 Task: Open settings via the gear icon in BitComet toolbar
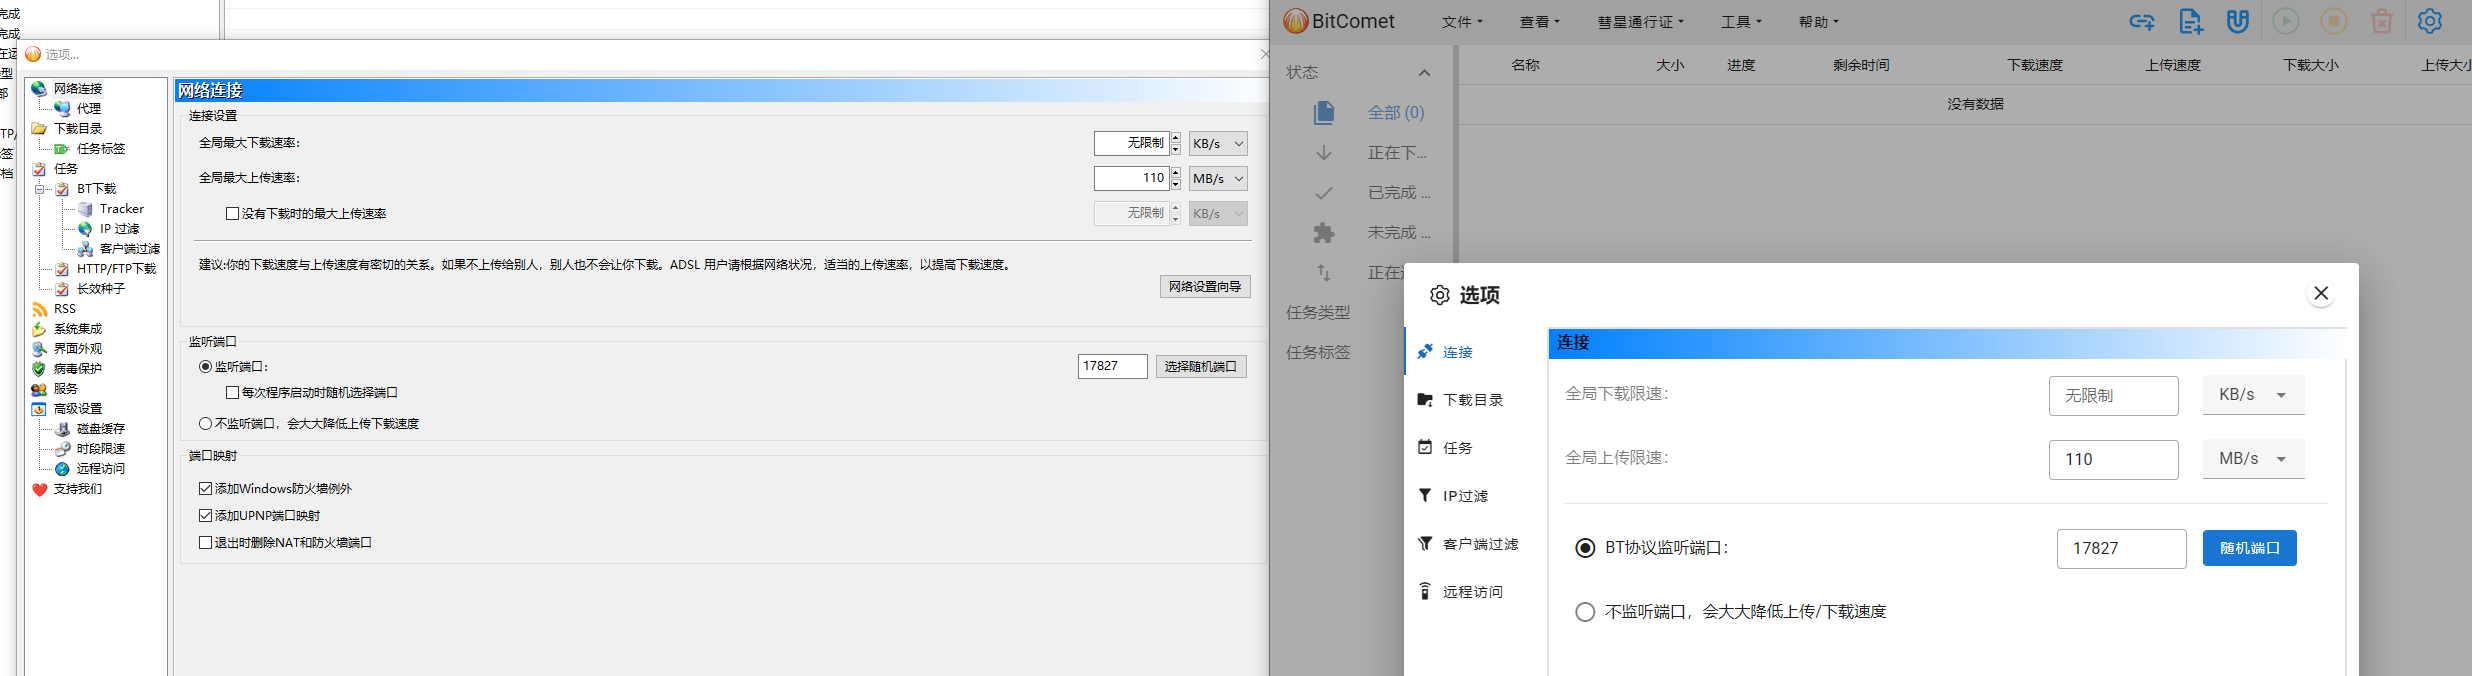2430,22
